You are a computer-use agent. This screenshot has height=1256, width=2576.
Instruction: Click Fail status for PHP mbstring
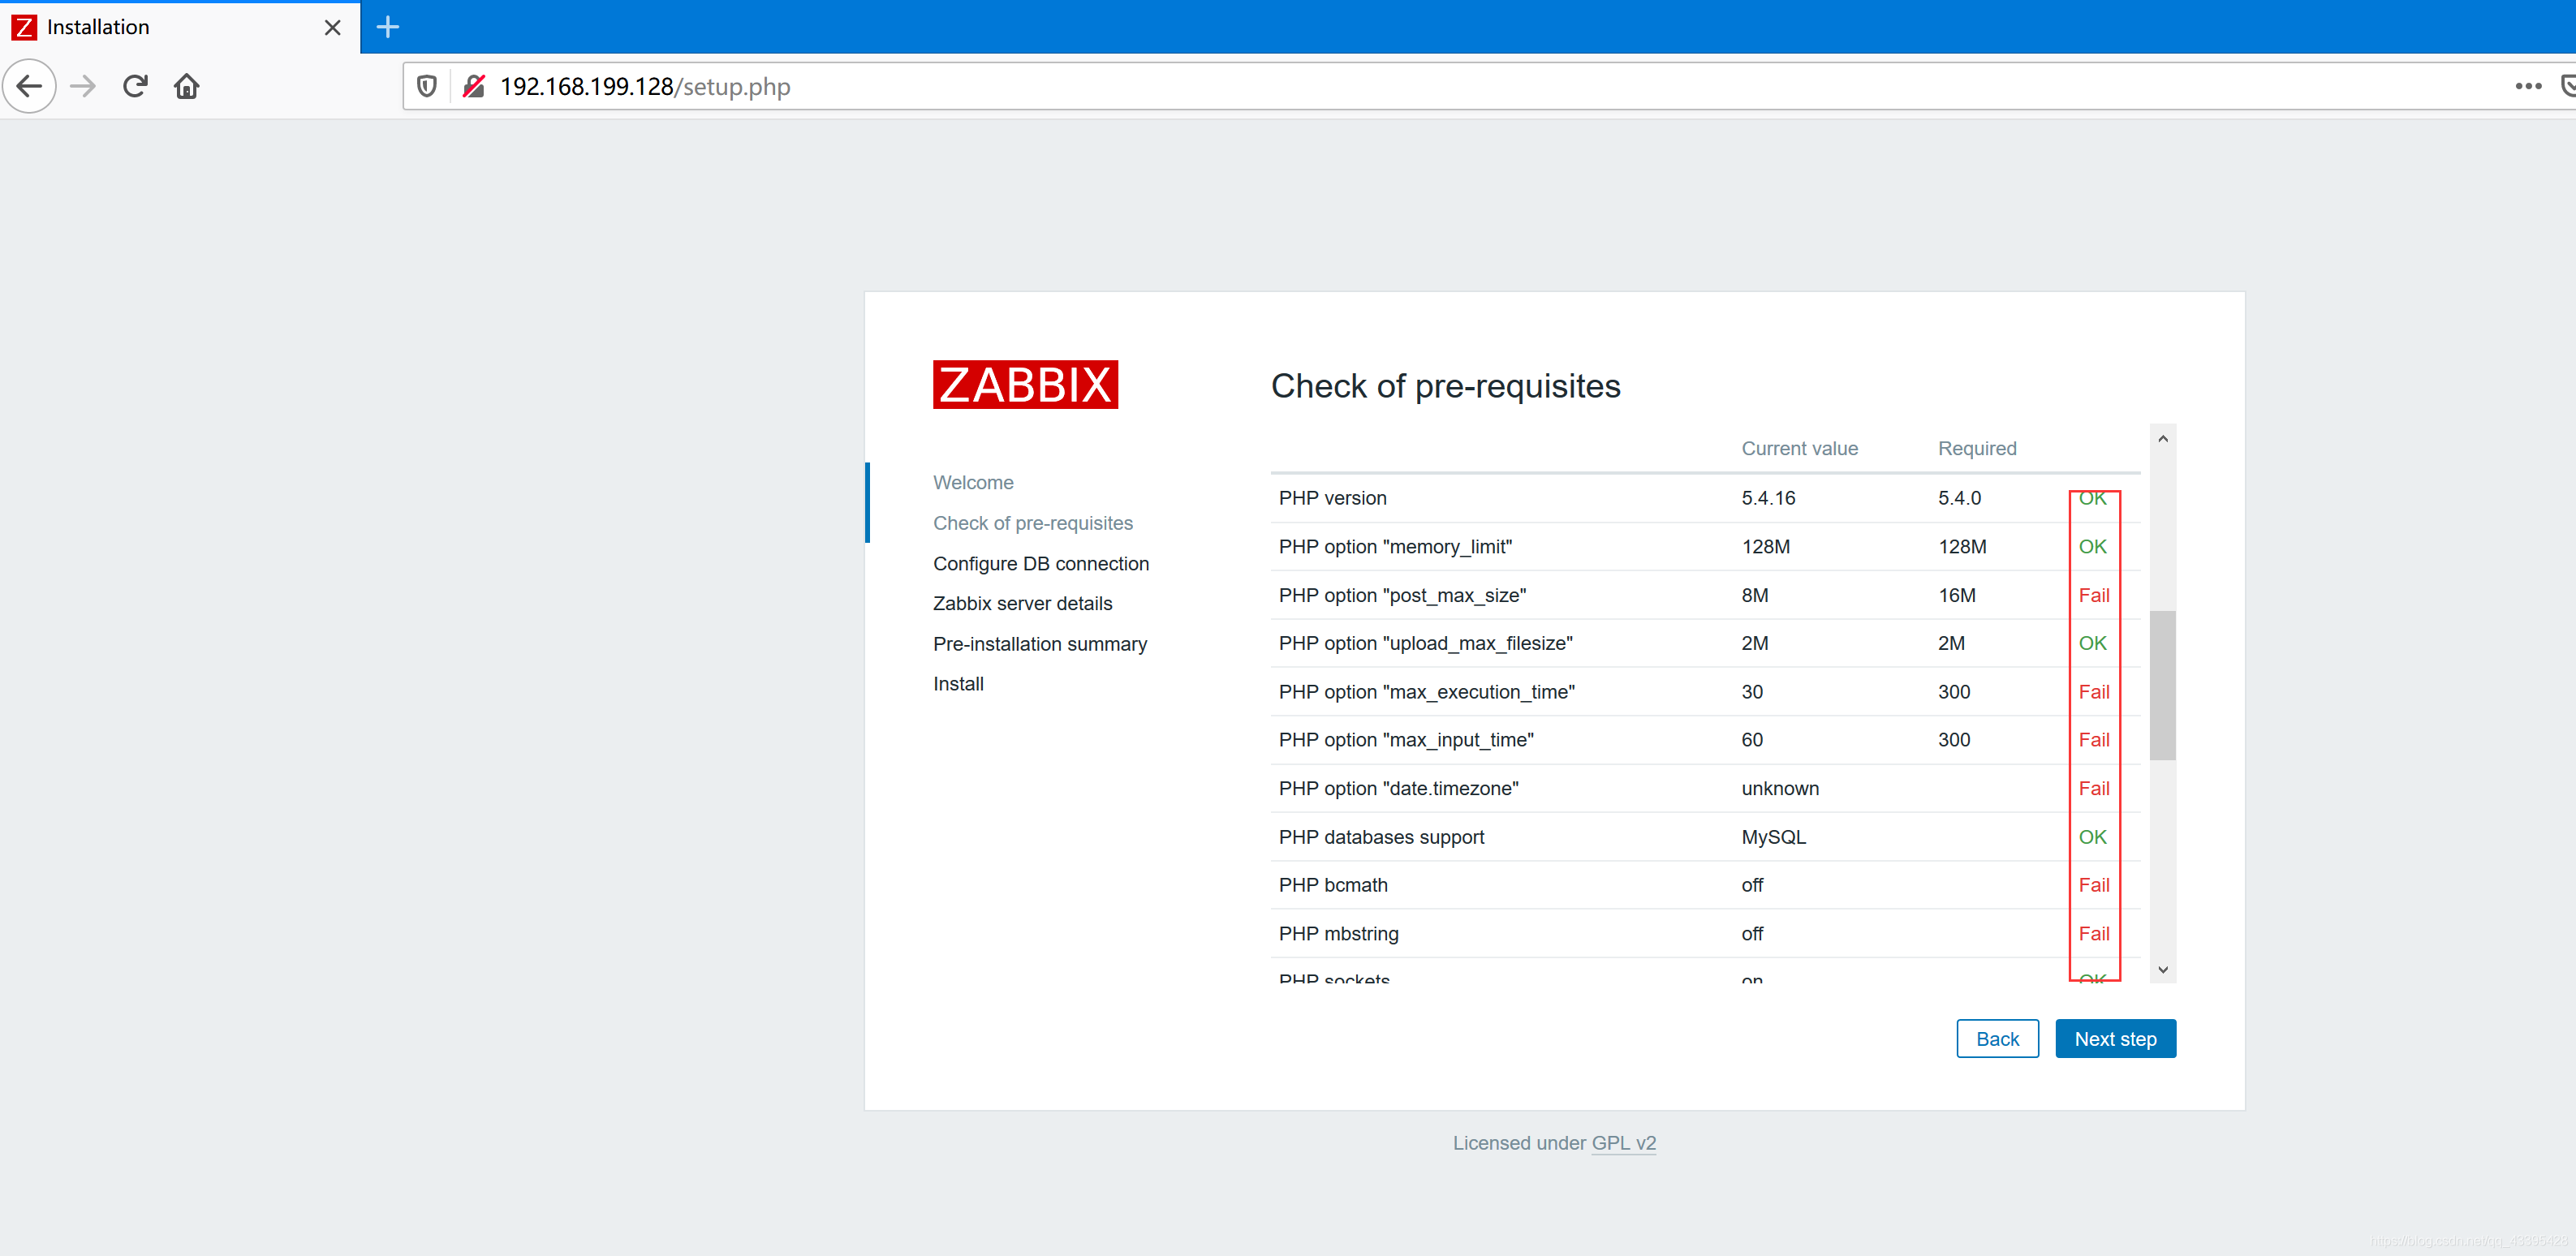(2093, 934)
